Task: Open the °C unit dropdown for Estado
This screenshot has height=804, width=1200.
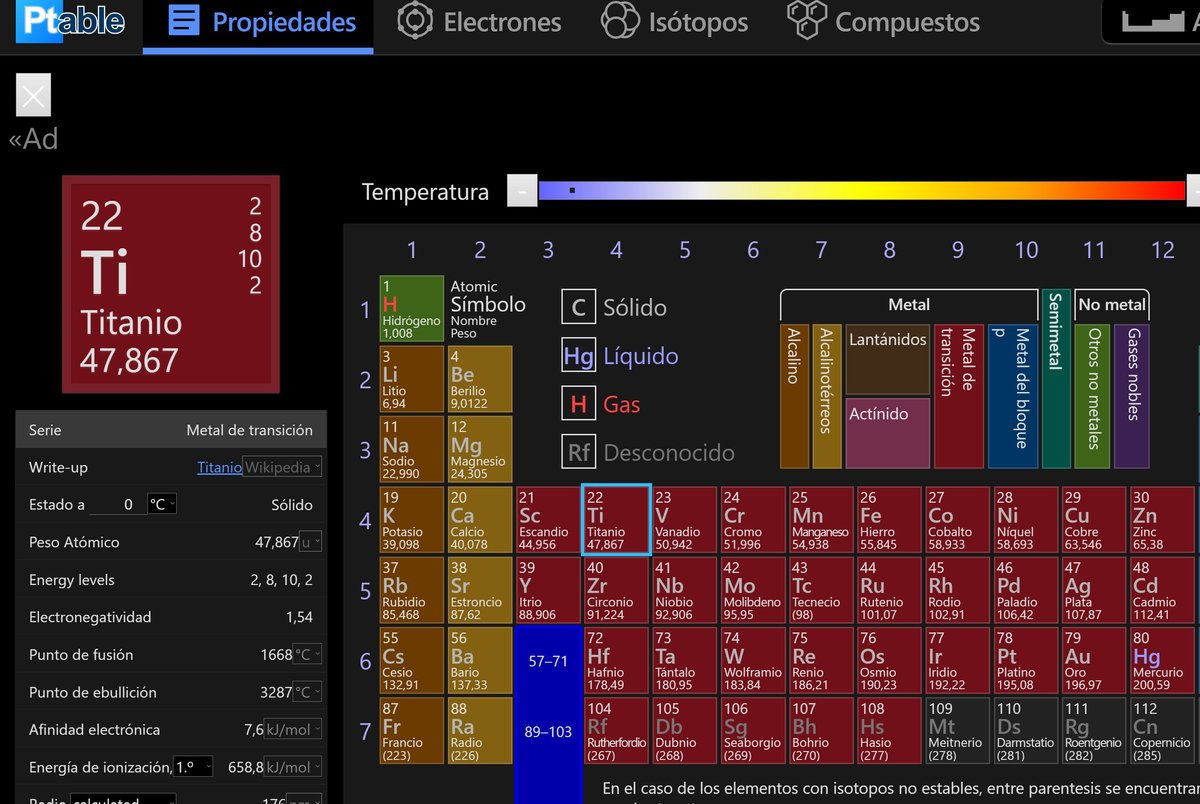Action: pos(161,504)
